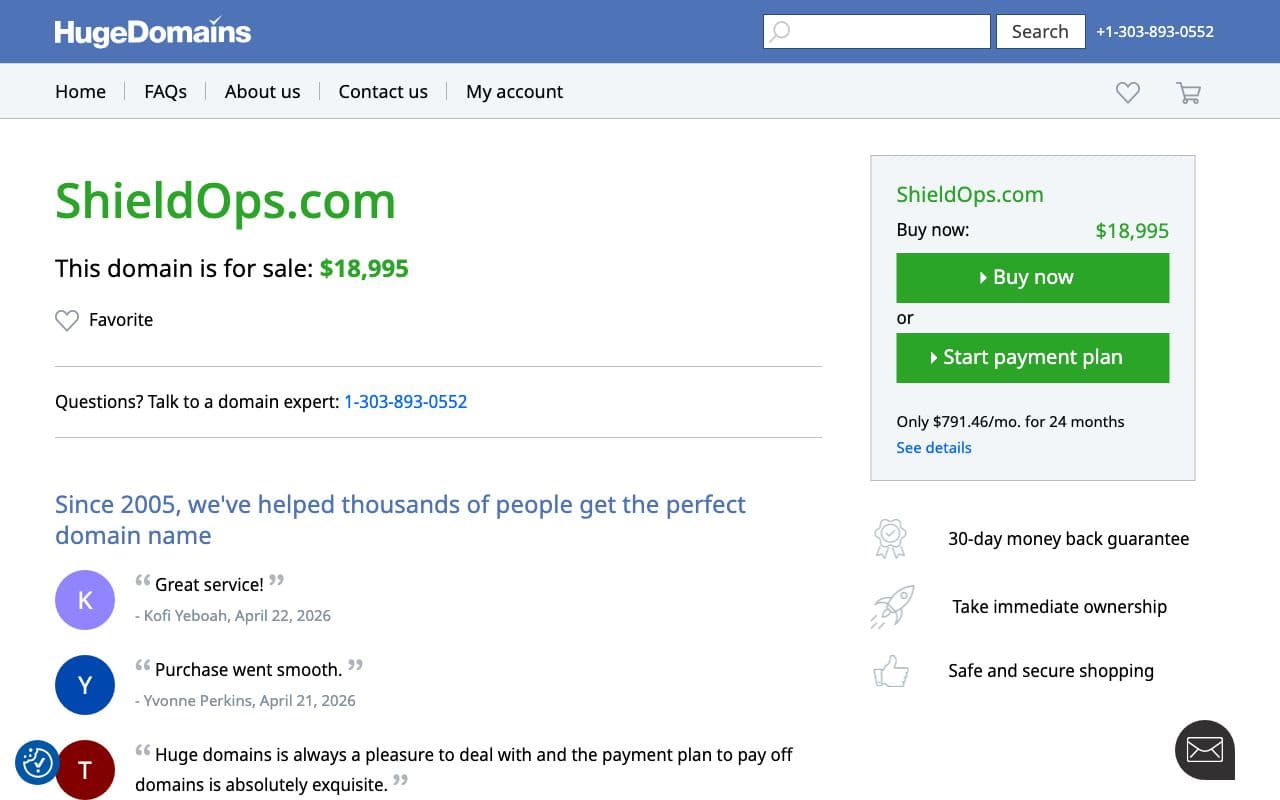Expand See details for payment plan

[x=934, y=448]
